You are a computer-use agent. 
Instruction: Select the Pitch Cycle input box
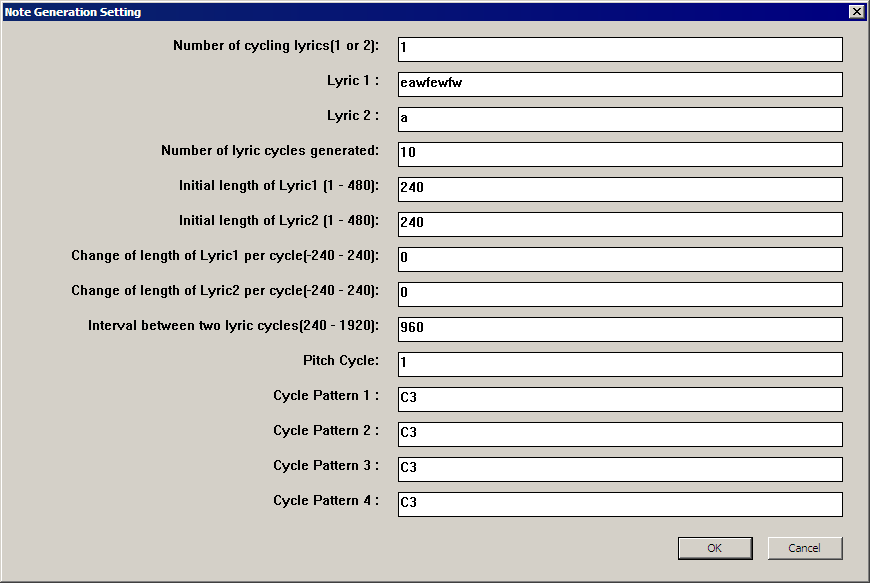coord(620,364)
